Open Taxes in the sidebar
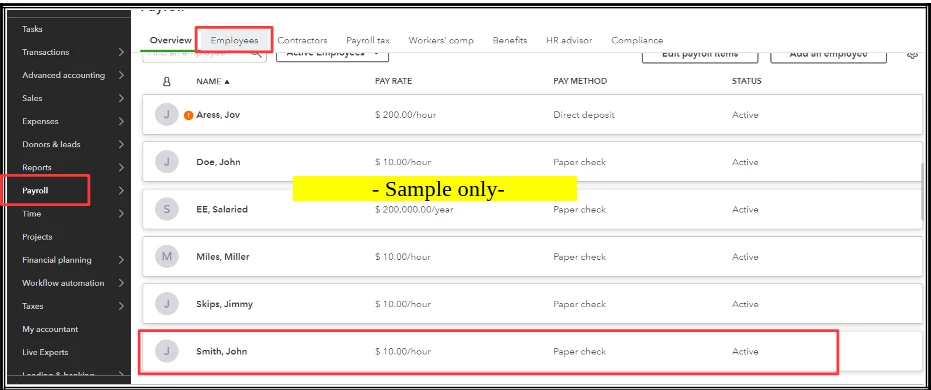The image size is (931, 390). click(x=33, y=306)
